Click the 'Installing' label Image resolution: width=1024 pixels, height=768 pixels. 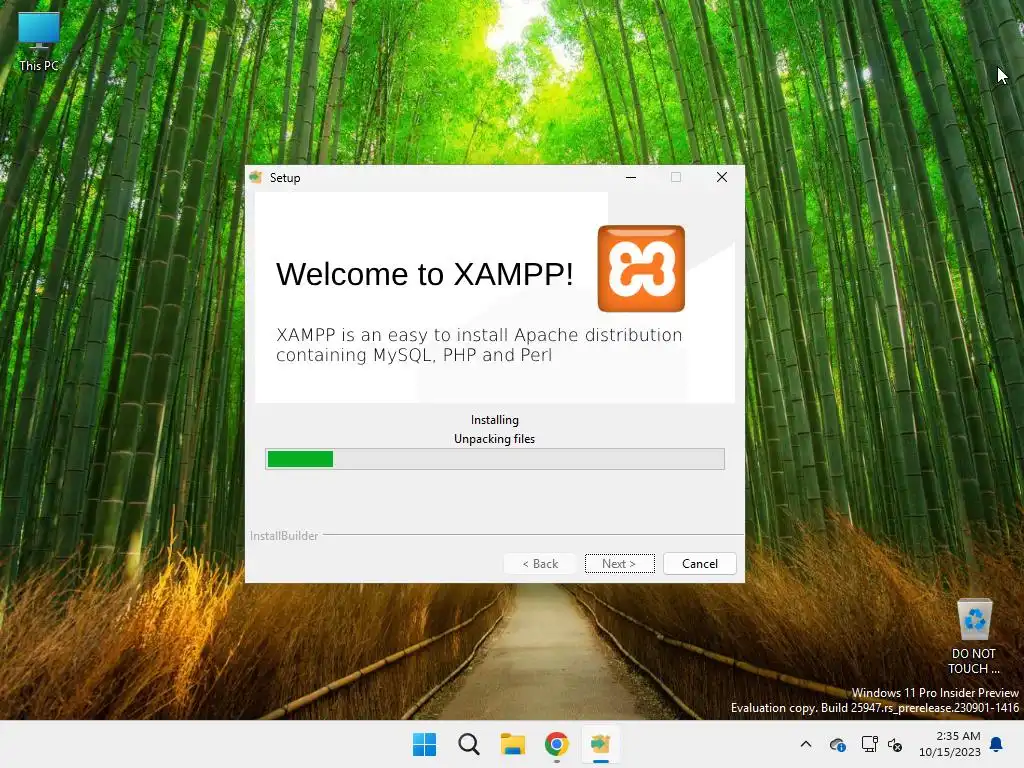pos(494,420)
